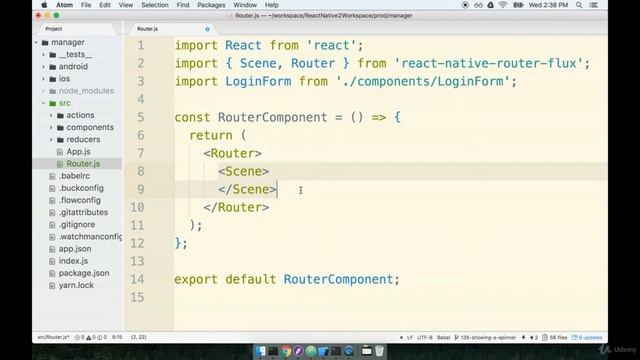The width and height of the screenshot is (640, 360).
Task: Click the 9 updates link
Action: (x=587, y=338)
